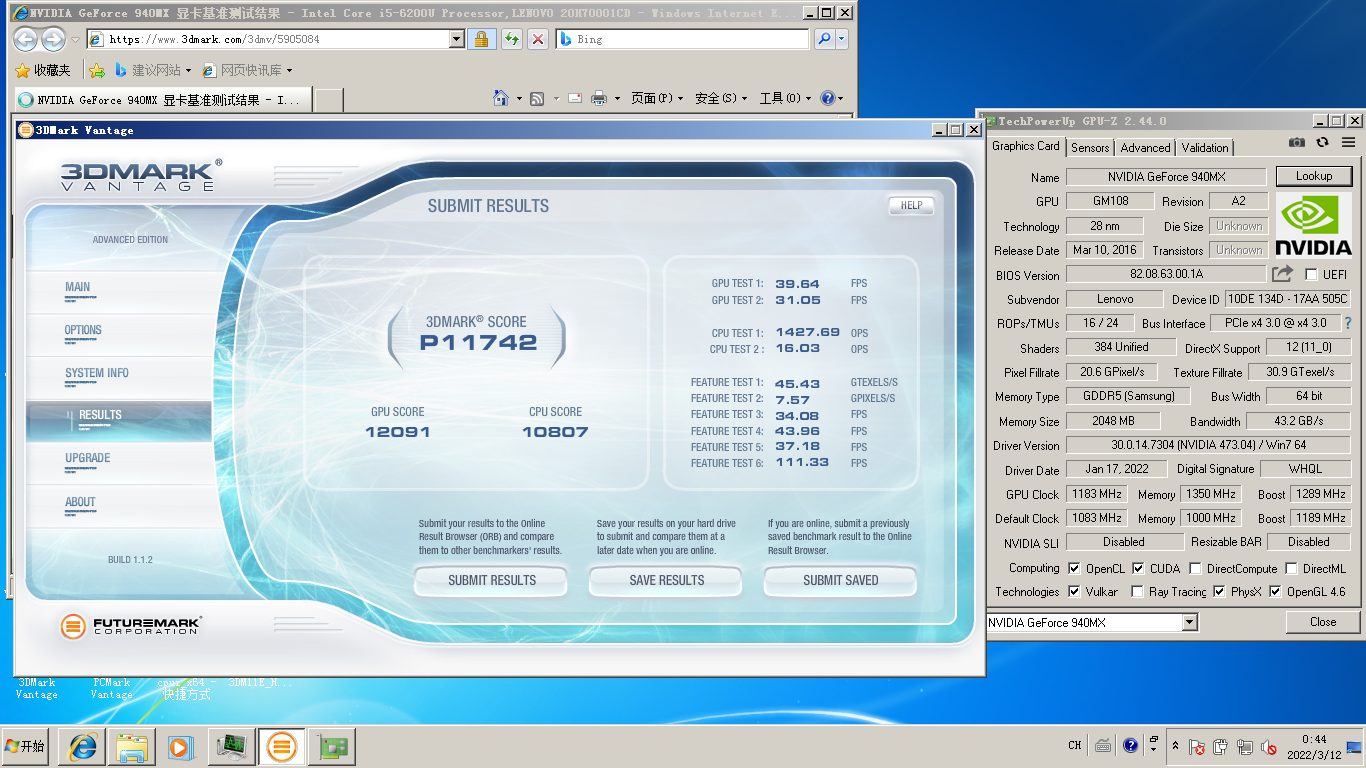Toggle the DirectCompute checkbox
The image size is (1366, 768).
(x=1195, y=568)
